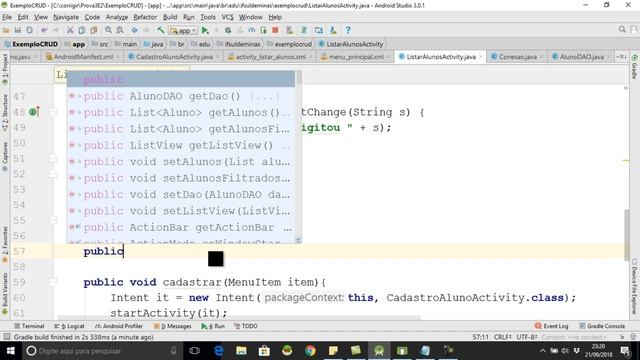Click the Save All toolbar icon
The height and width of the screenshot is (360, 640).
18,30
